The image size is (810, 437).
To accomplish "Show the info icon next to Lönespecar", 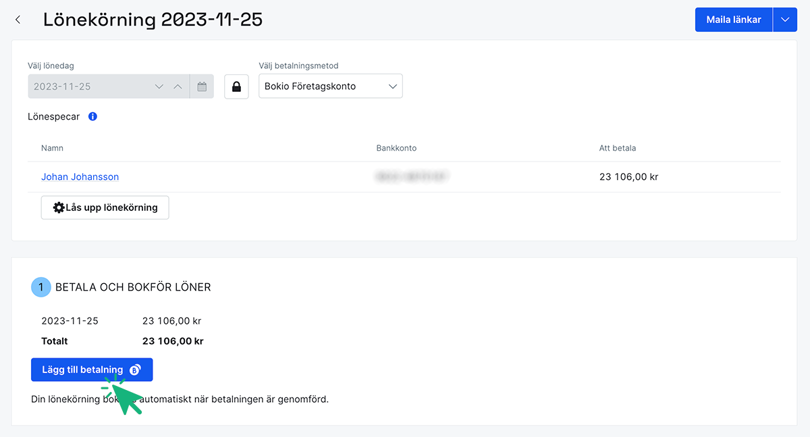I will (93, 117).
